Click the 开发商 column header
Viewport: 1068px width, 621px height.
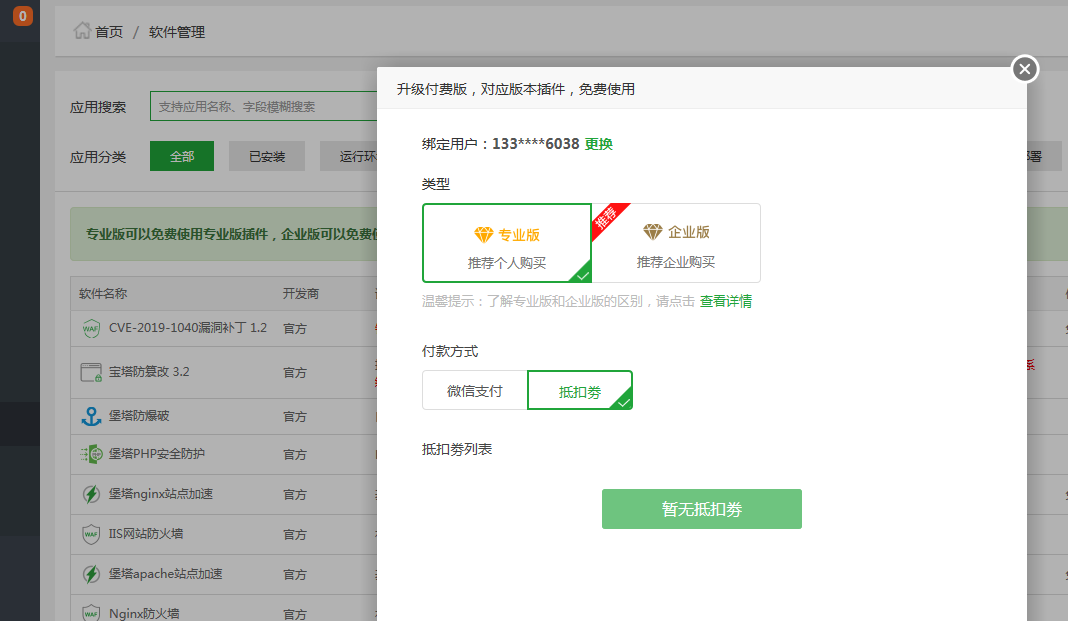pos(300,293)
